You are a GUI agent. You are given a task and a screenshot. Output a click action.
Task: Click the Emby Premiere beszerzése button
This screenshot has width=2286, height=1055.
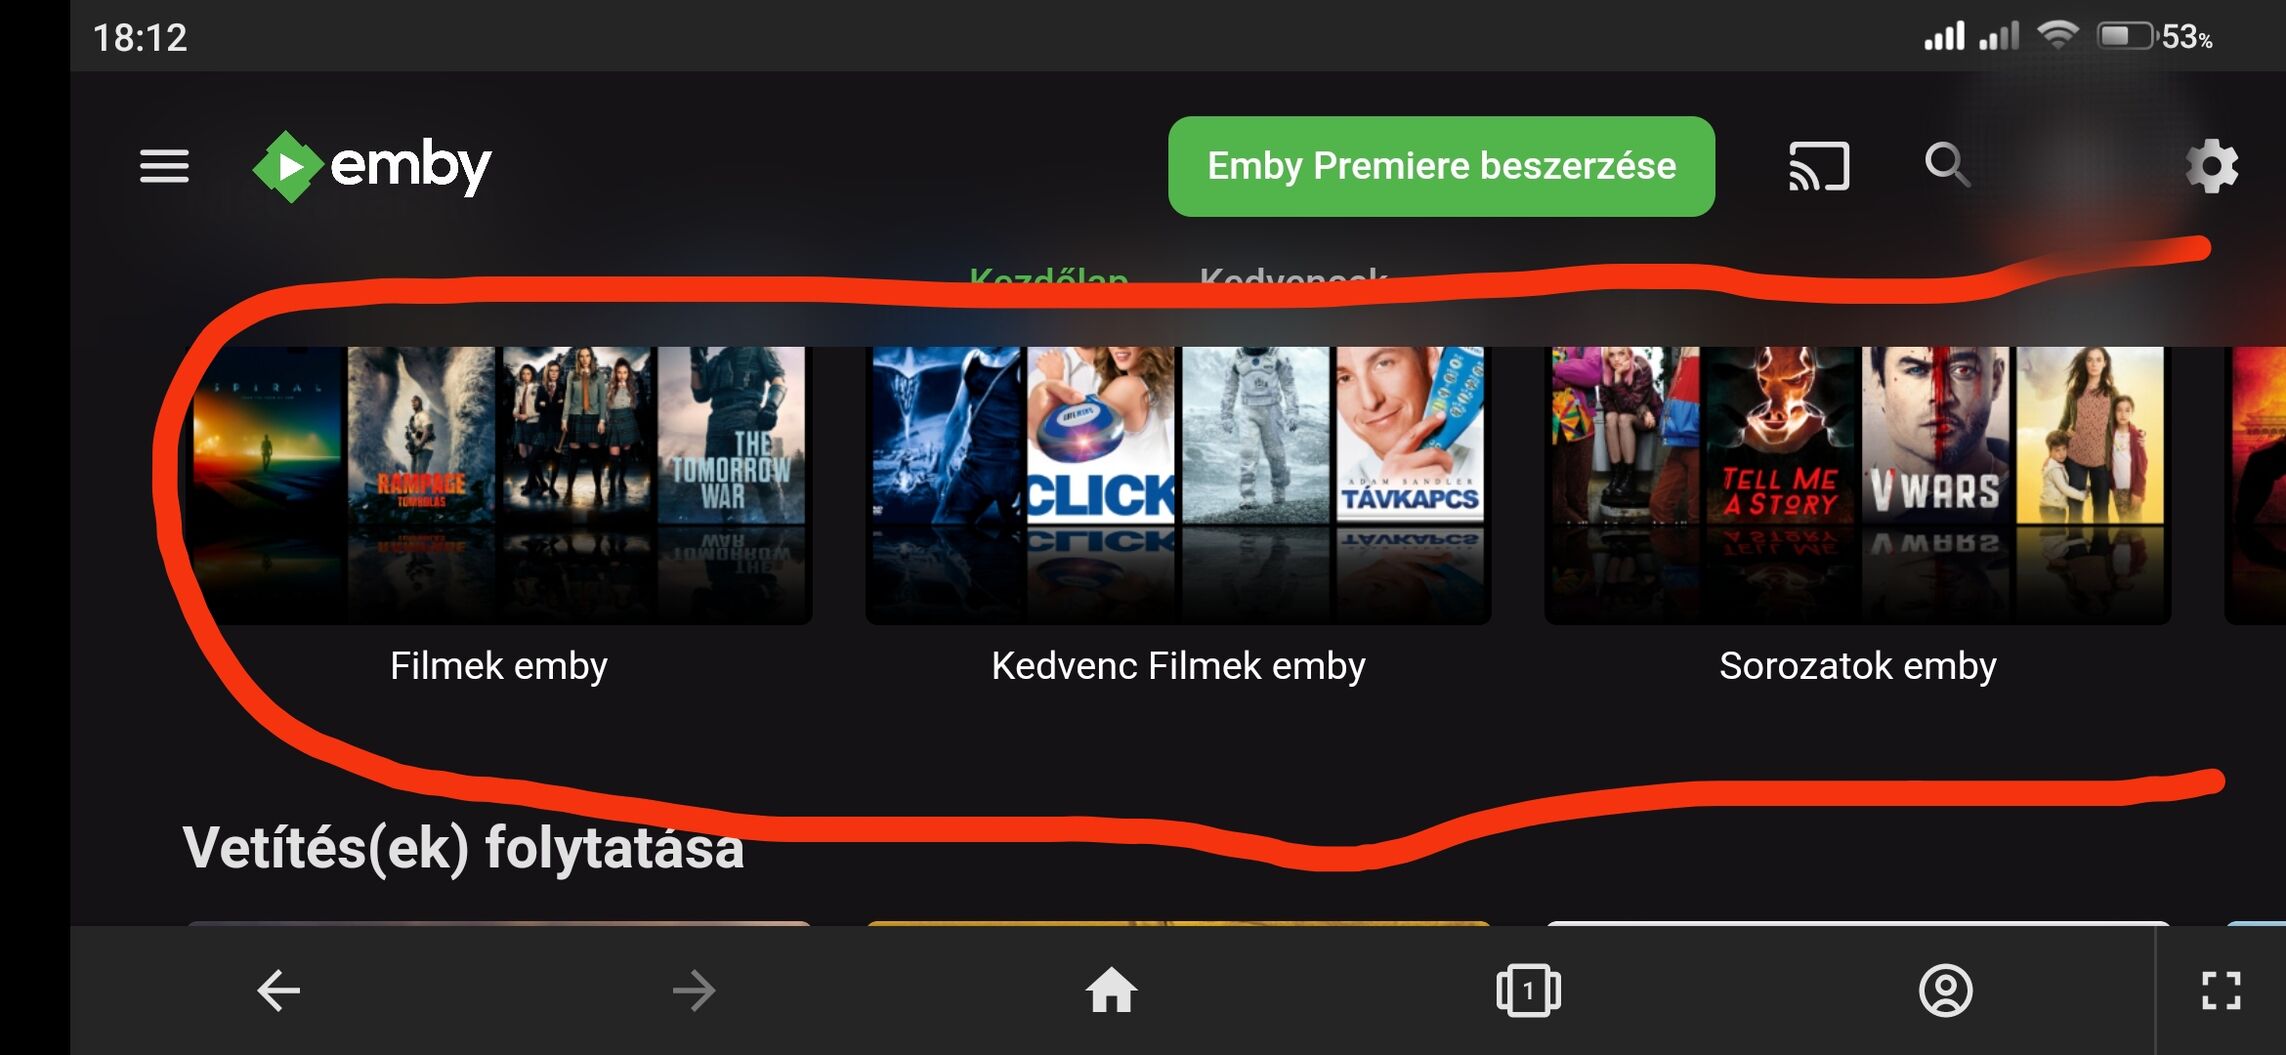click(x=1441, y=166)
